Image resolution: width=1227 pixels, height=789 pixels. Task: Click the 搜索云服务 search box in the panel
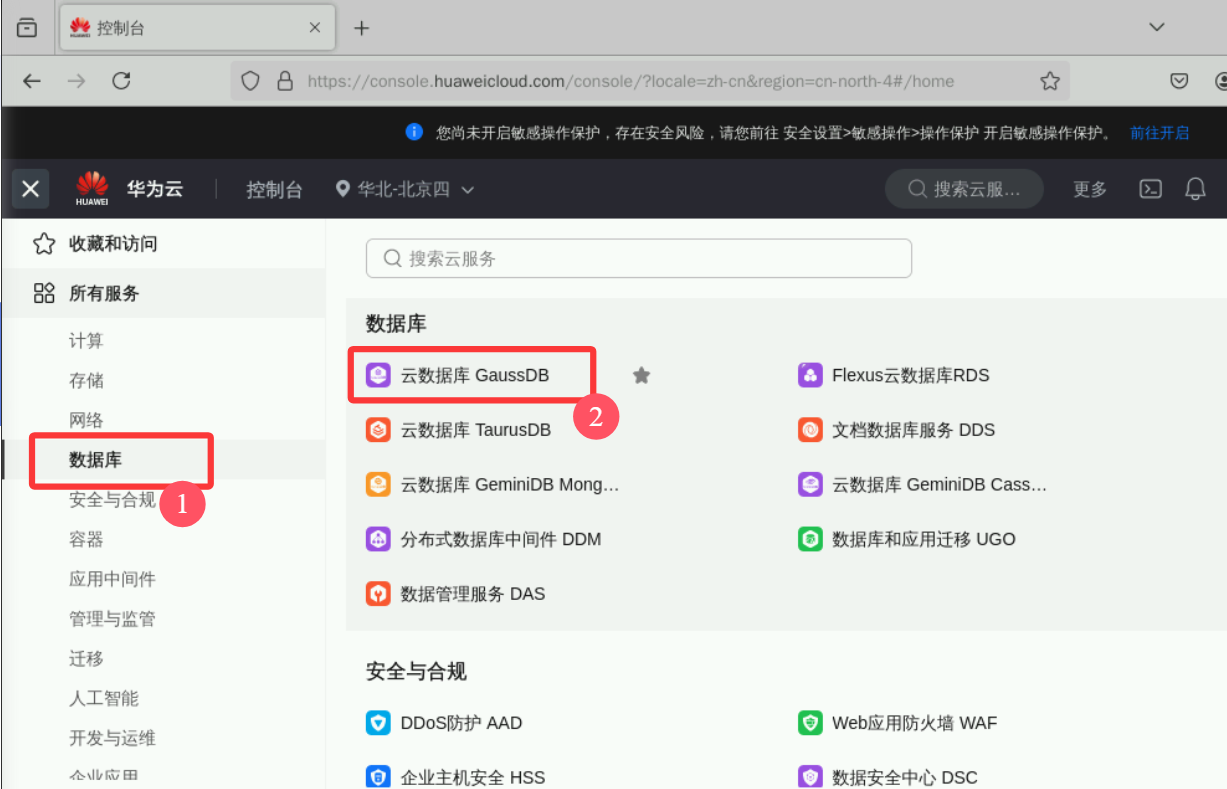tap(639, 258)
